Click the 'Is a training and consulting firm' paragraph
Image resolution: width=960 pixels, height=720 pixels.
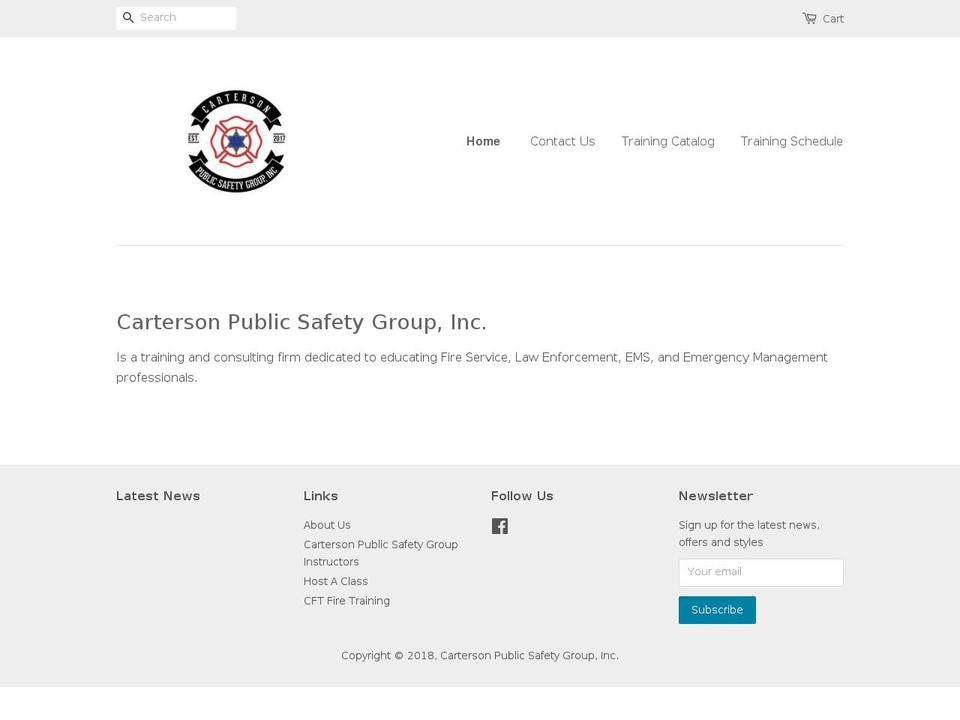[x=471, y=367]
